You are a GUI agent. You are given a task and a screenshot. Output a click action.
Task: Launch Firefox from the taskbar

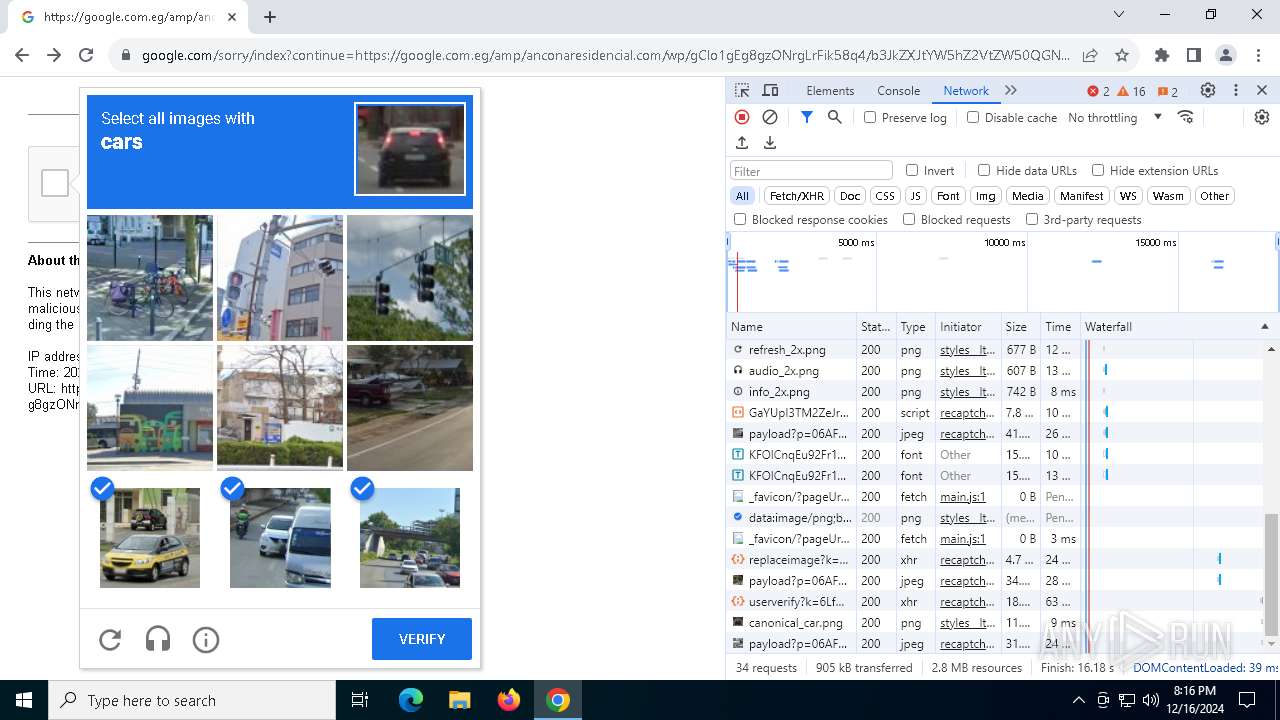(x=509, y=700)
